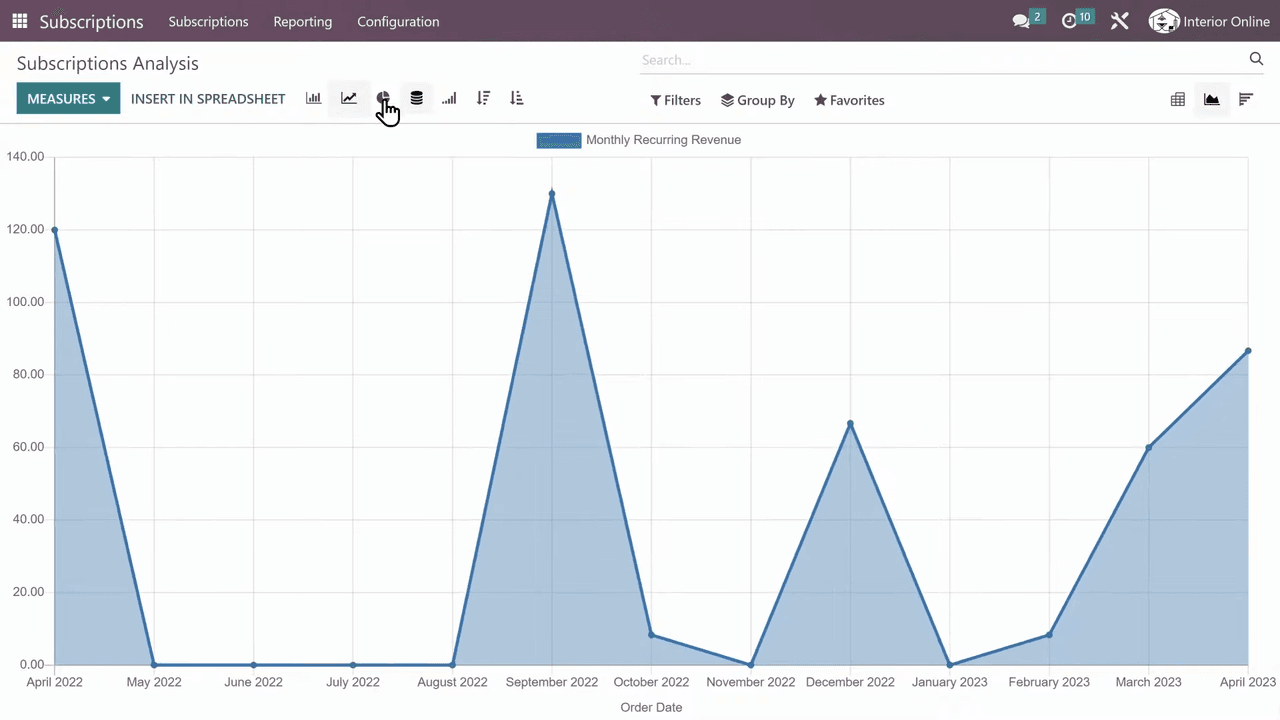Open the debug tools wrench icon

tap(1119, 21)
